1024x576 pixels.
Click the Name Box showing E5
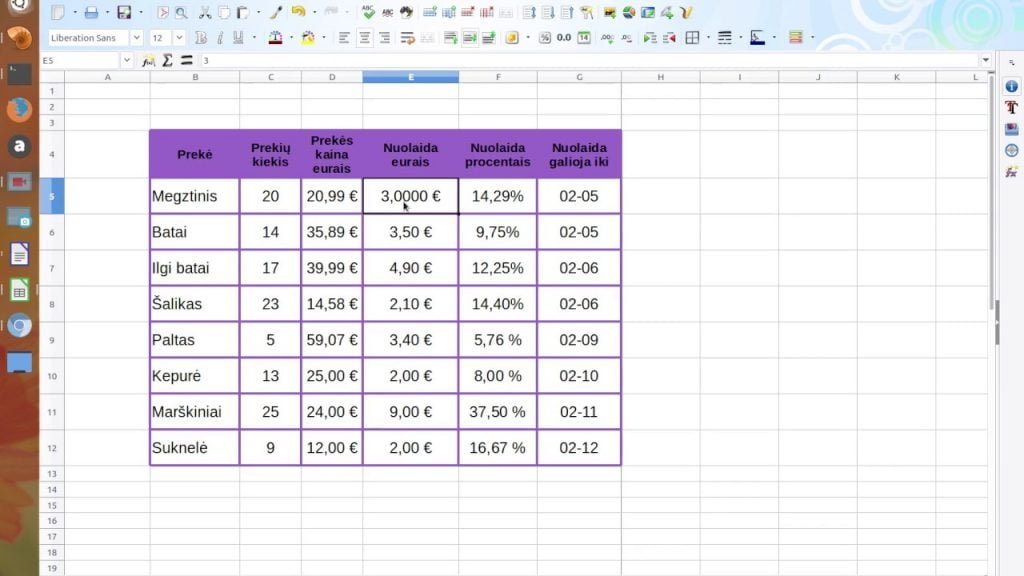[x=81, y=61]
